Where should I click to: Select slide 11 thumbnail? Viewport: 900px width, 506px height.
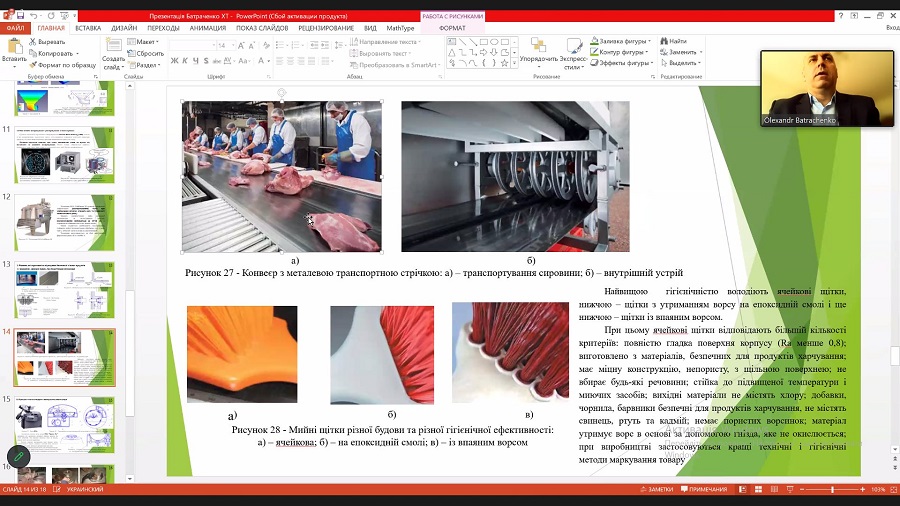64,155
